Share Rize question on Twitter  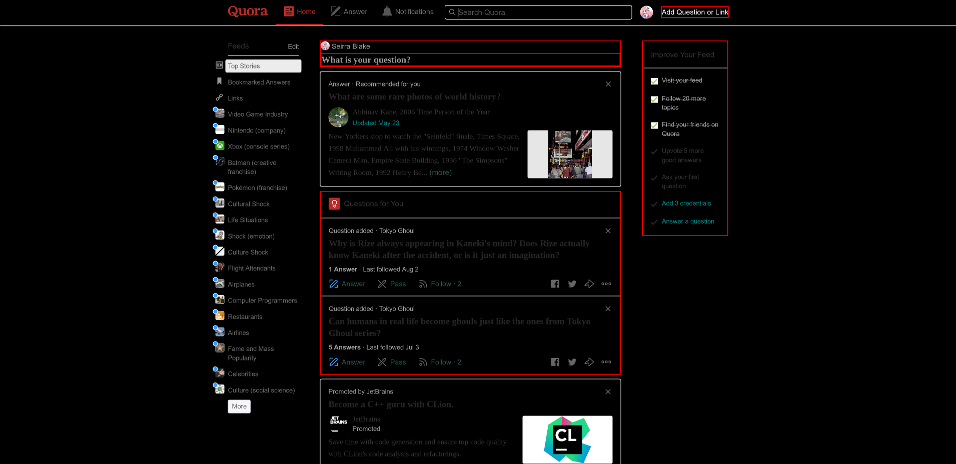click(x=572, y=284)
